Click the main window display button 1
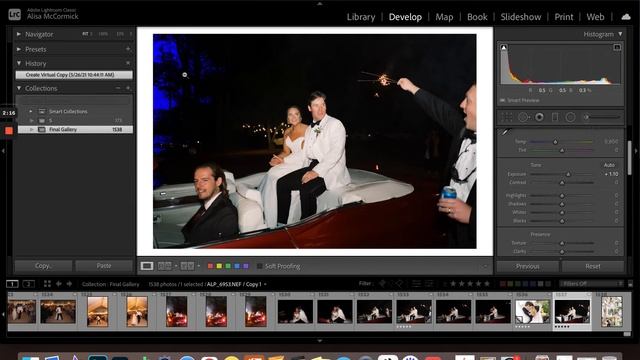 tap(12, 284)
